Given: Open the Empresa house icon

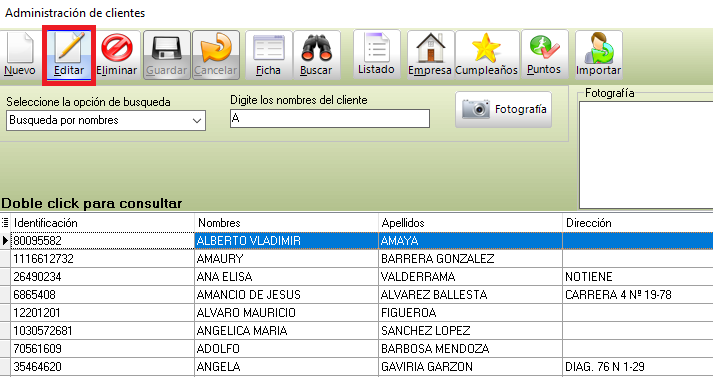Looking at the screenshot, I should coord(430,55).
